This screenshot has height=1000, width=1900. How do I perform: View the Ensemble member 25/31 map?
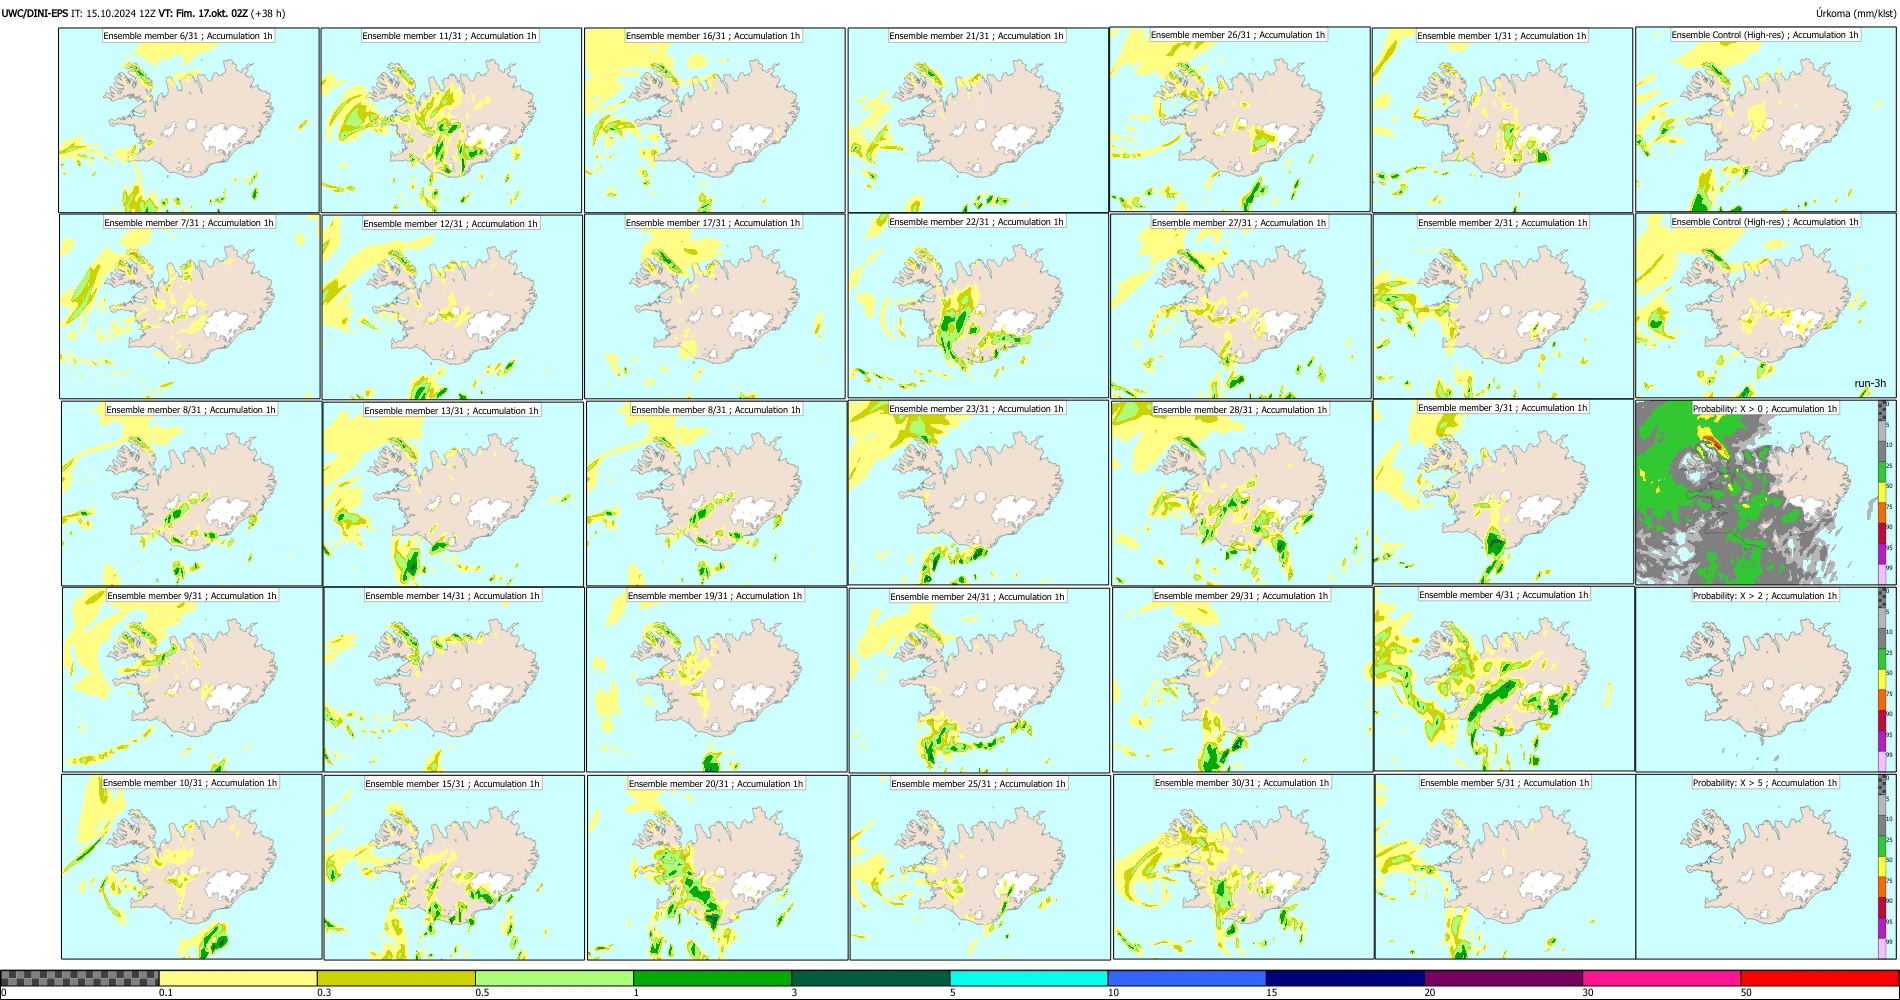coord(980,868)
